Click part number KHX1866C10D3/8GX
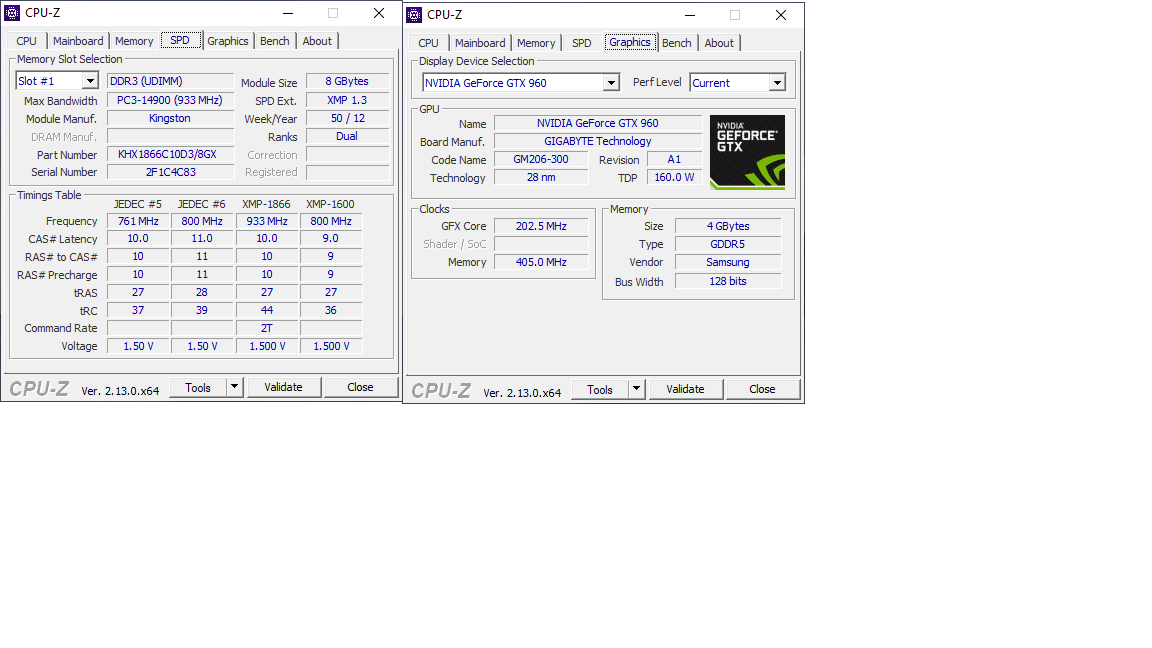 [170, 154]
